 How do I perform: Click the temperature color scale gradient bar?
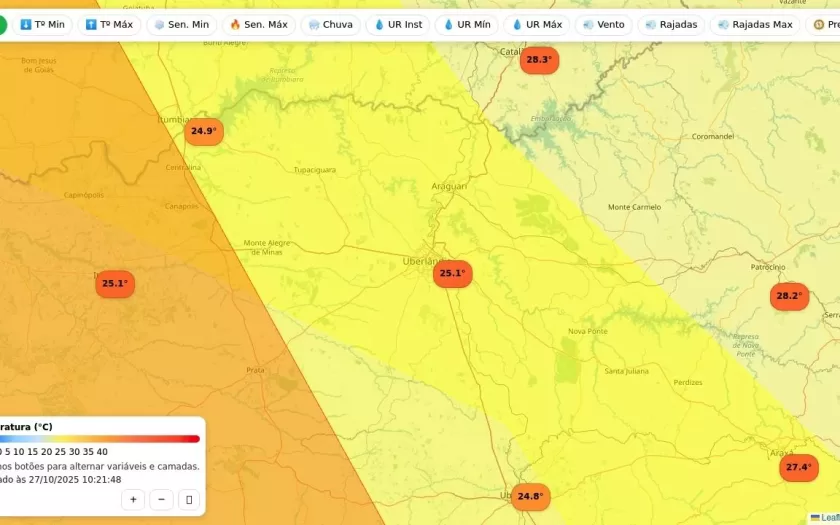pos(100,439)
